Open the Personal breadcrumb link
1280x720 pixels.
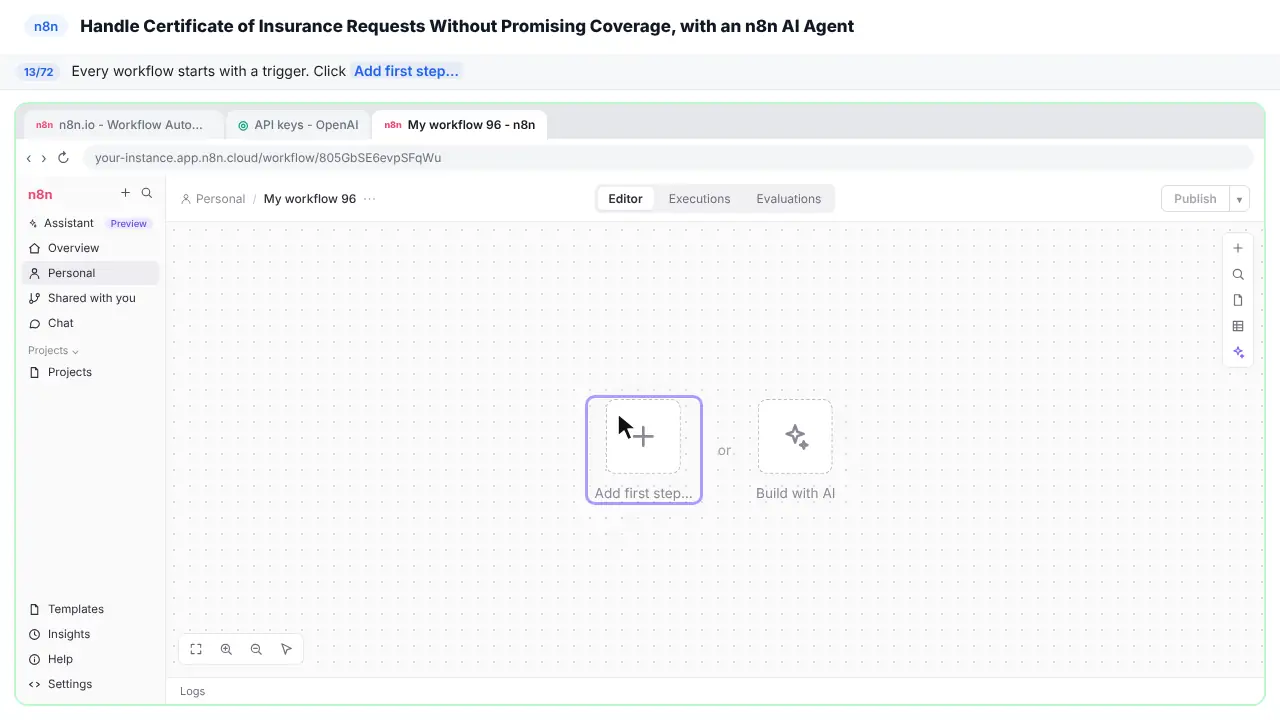click(213, 199)
